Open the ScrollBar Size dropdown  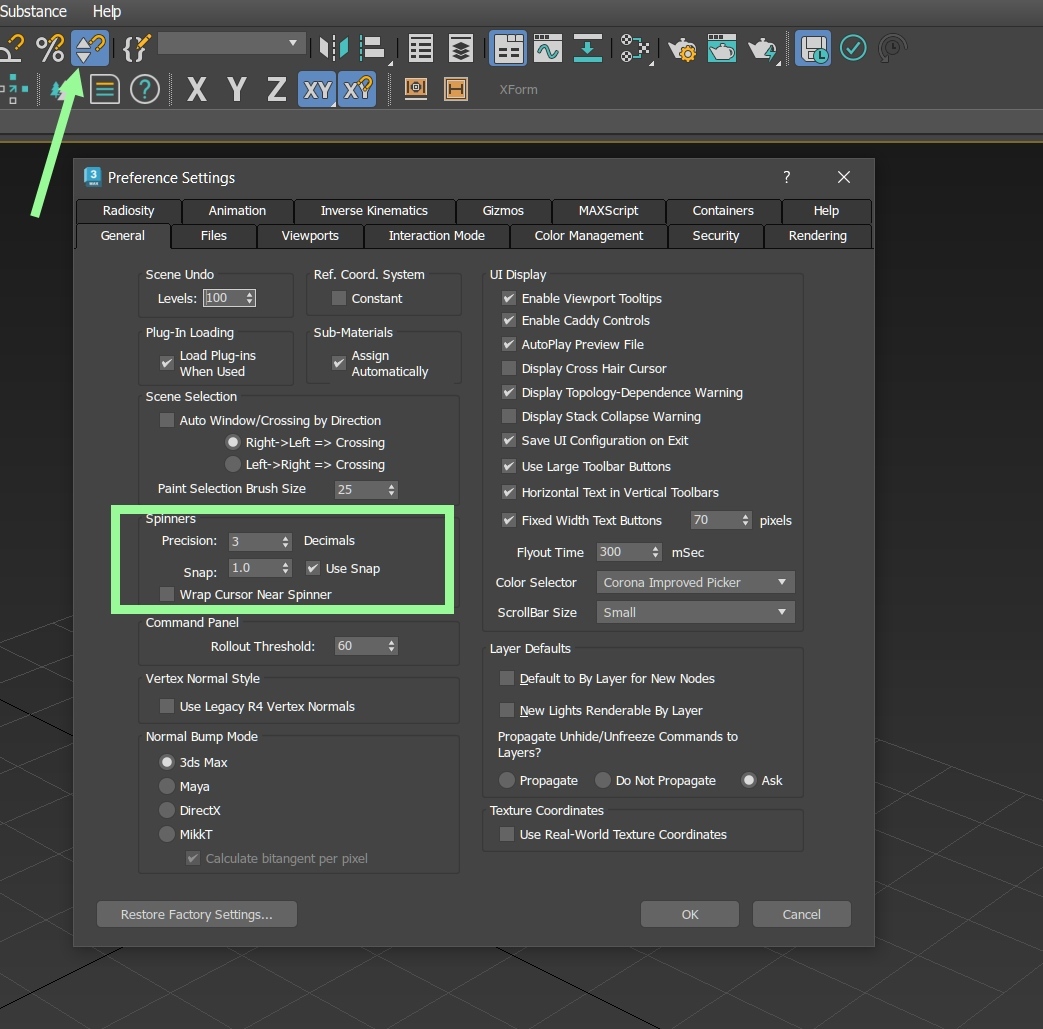[x=695, y=612]
